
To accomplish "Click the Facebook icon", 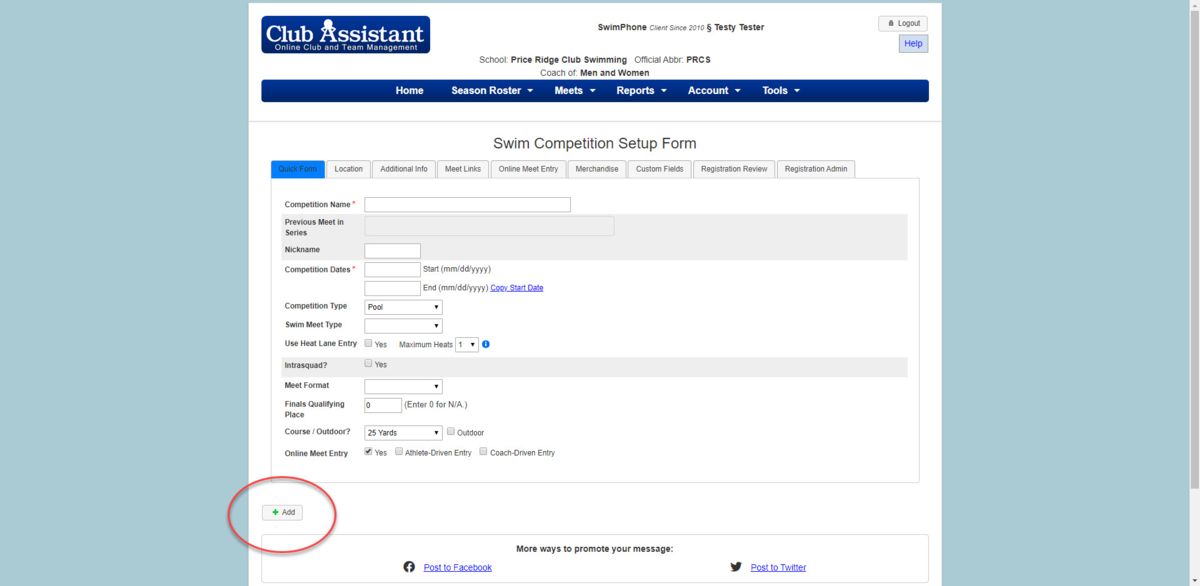I will (x=409, y=567).
